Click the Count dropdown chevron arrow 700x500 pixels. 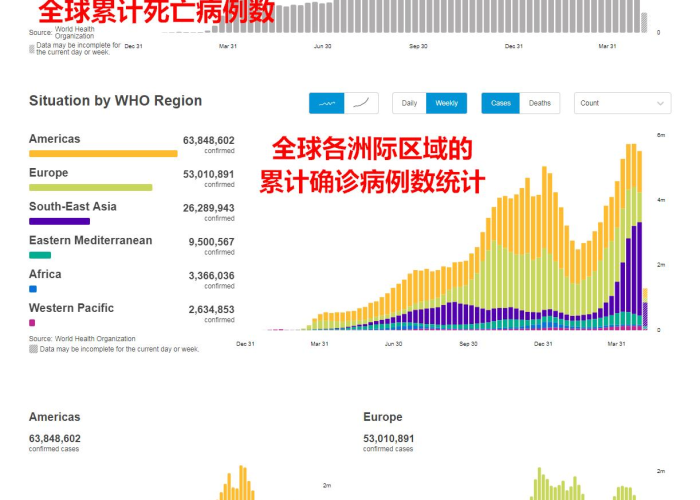660,103
